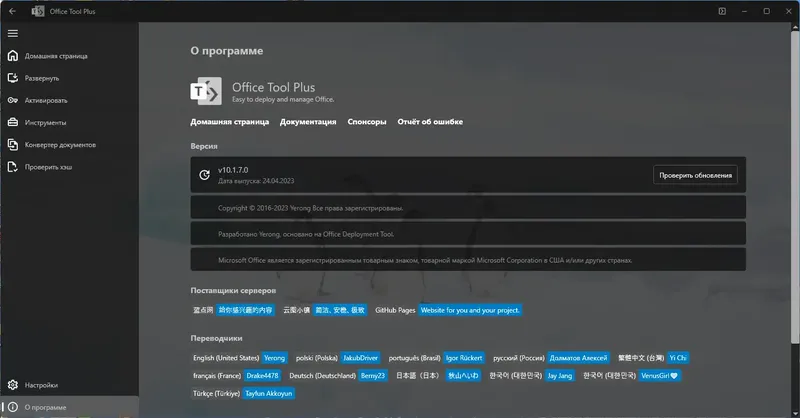Click the polski (Polska) label
This screenshot has height=418, width=800.
[317, 358]
